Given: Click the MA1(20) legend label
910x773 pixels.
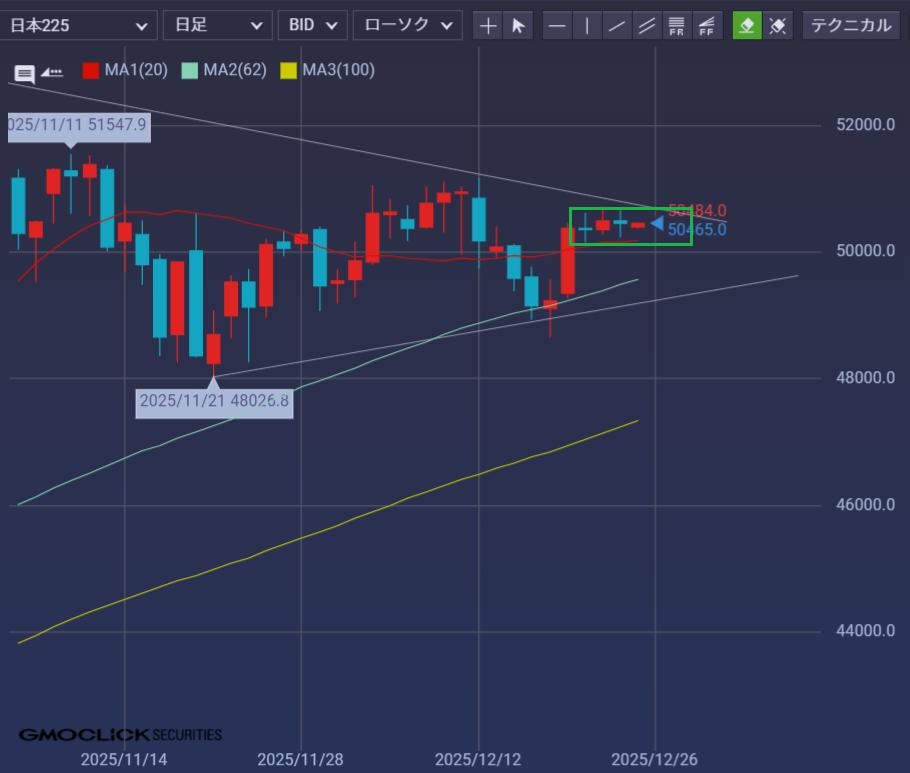Looking at the screenshot, I should pos(136,70).
